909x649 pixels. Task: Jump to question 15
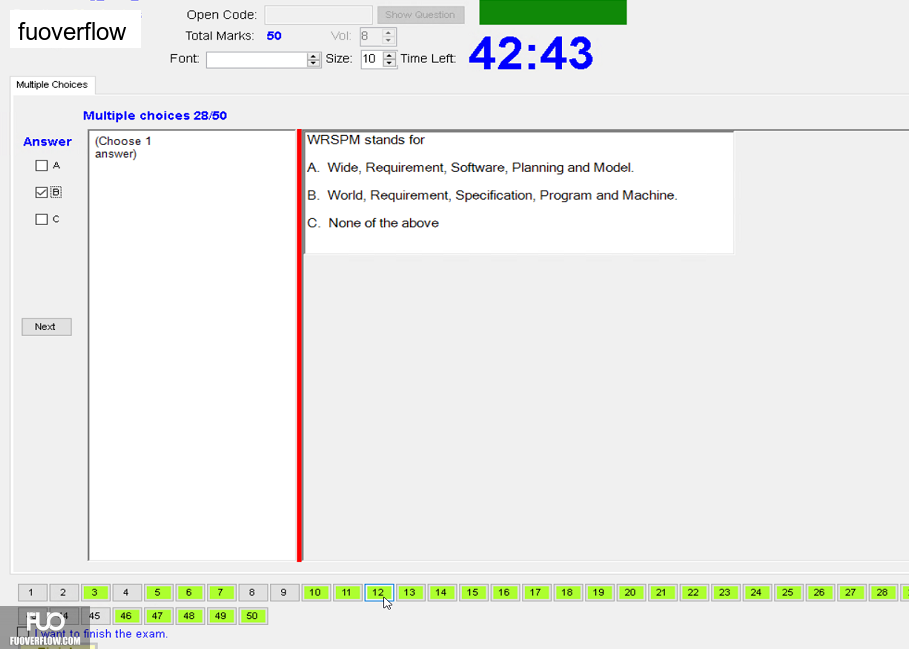pyautogui.click(x=472, y=592)
